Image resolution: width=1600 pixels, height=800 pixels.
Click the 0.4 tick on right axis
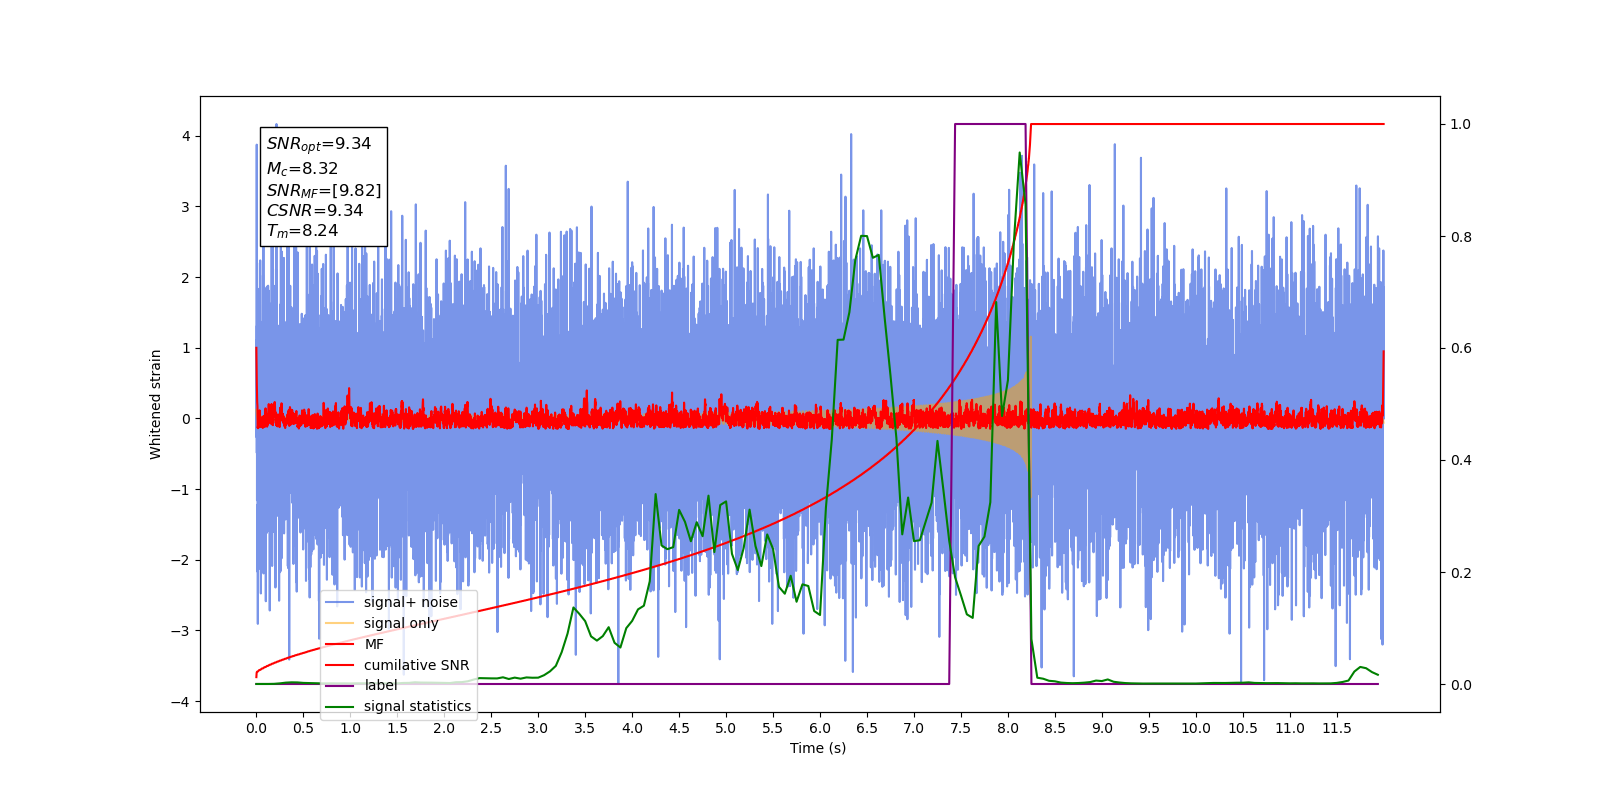1461,460
